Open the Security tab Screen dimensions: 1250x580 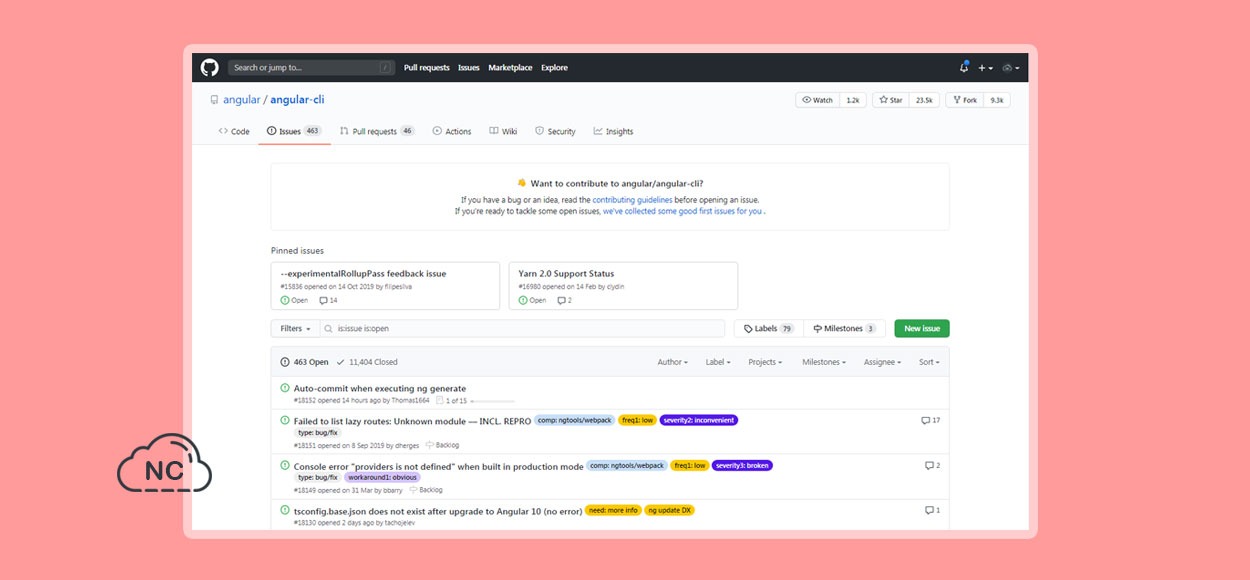555,132
